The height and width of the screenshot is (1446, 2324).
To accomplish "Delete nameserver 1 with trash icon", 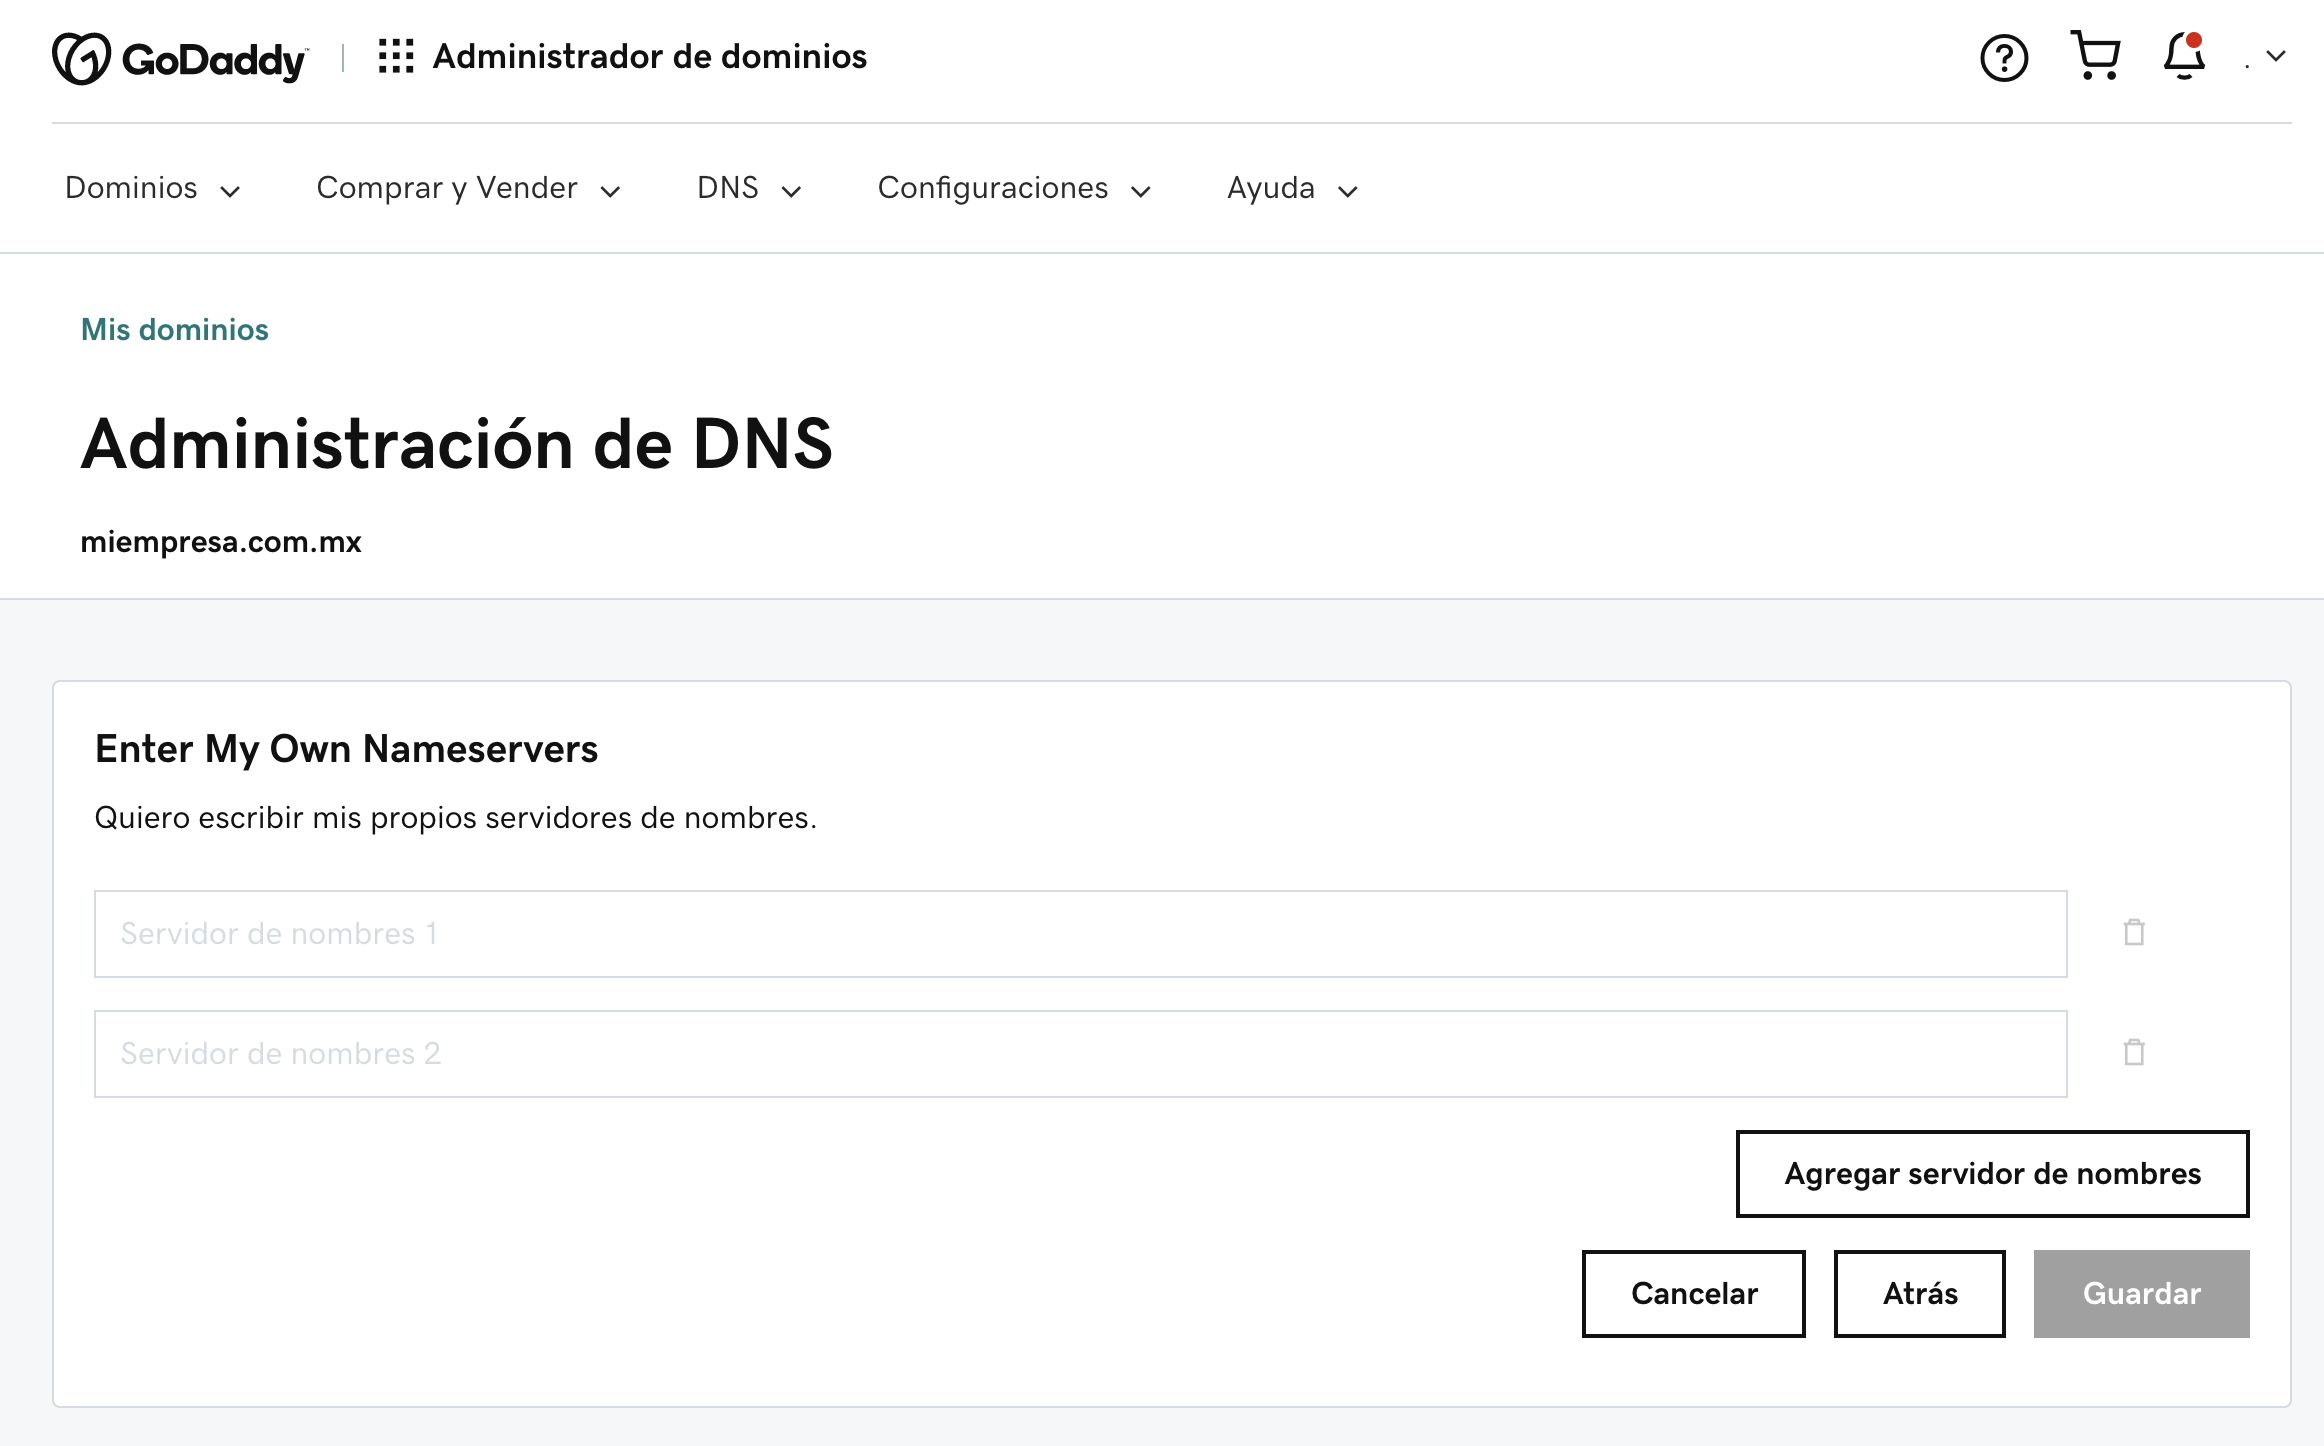I will click(2134, 933).
